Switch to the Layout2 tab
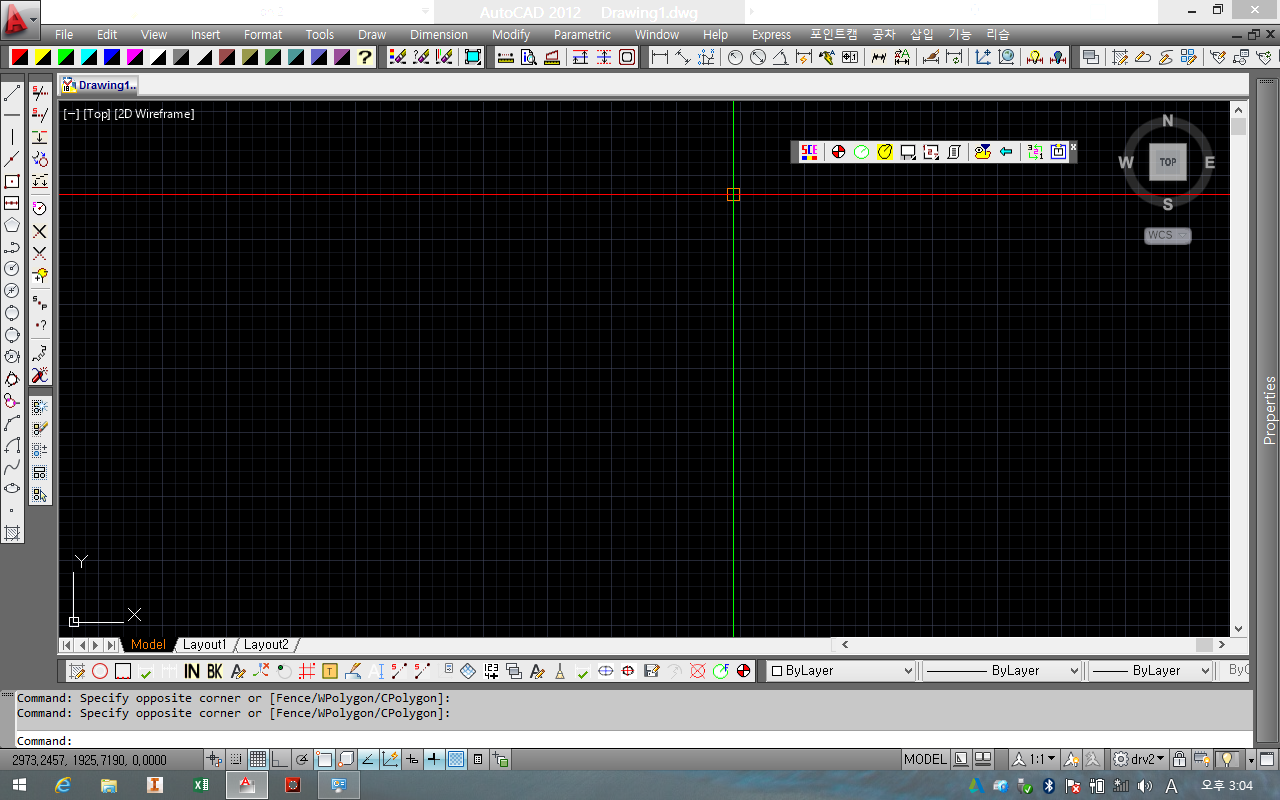The image size is (1280, 800). (x=266, y=645)
